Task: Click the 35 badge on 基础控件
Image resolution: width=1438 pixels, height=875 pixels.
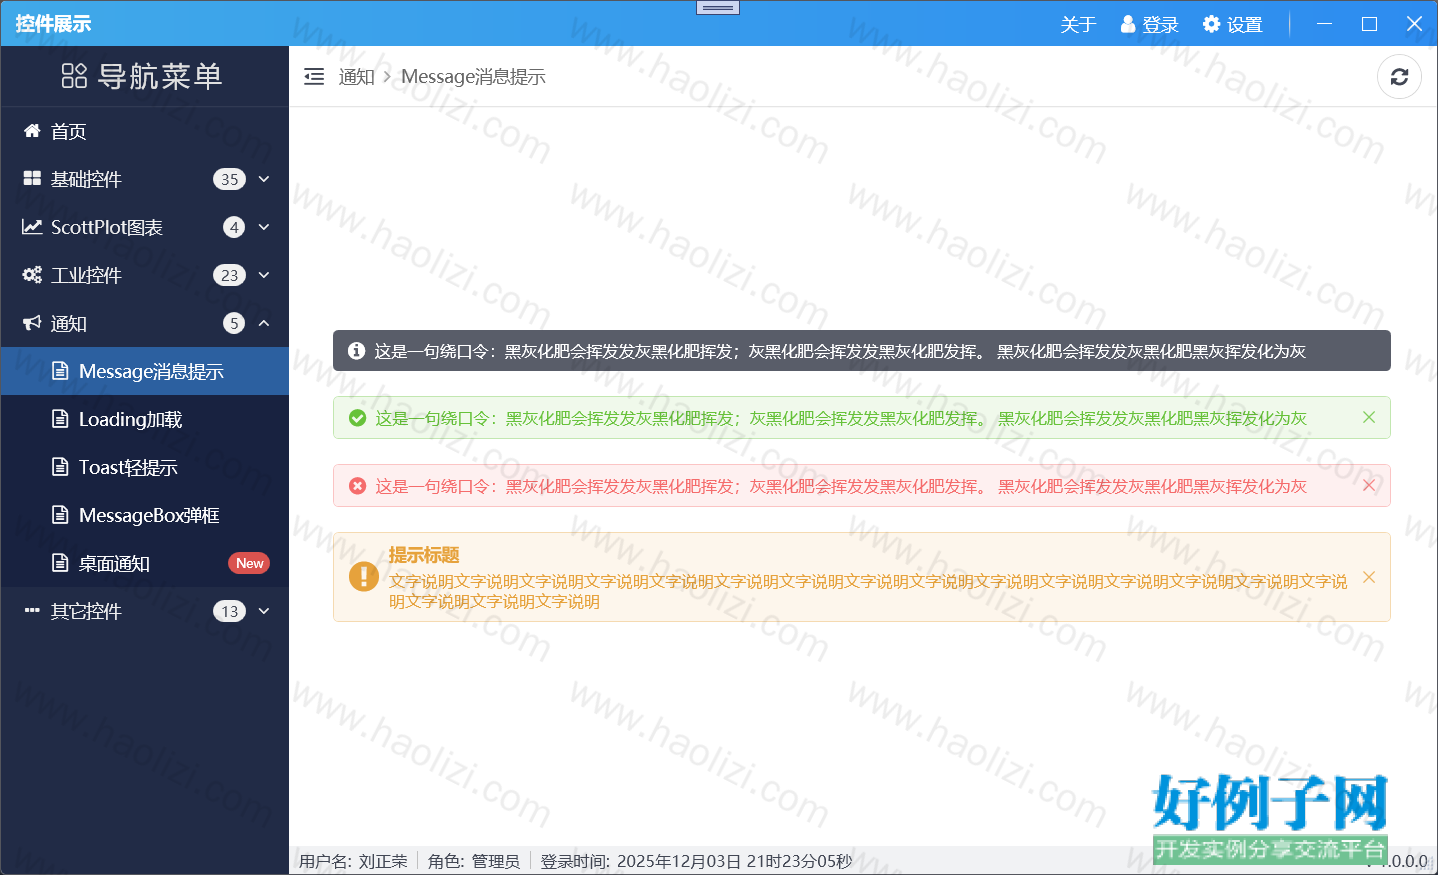Action: (230, 179)
